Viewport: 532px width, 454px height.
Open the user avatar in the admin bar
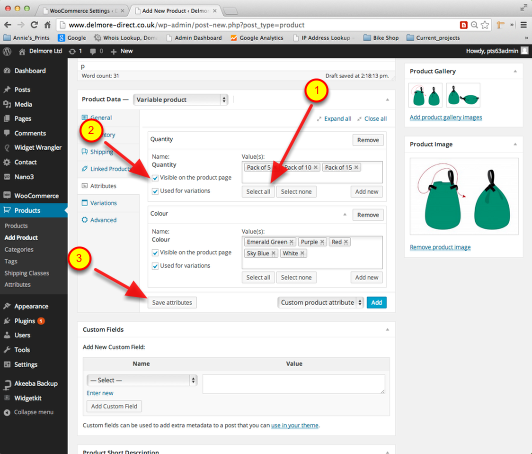[x=525, y=51]
